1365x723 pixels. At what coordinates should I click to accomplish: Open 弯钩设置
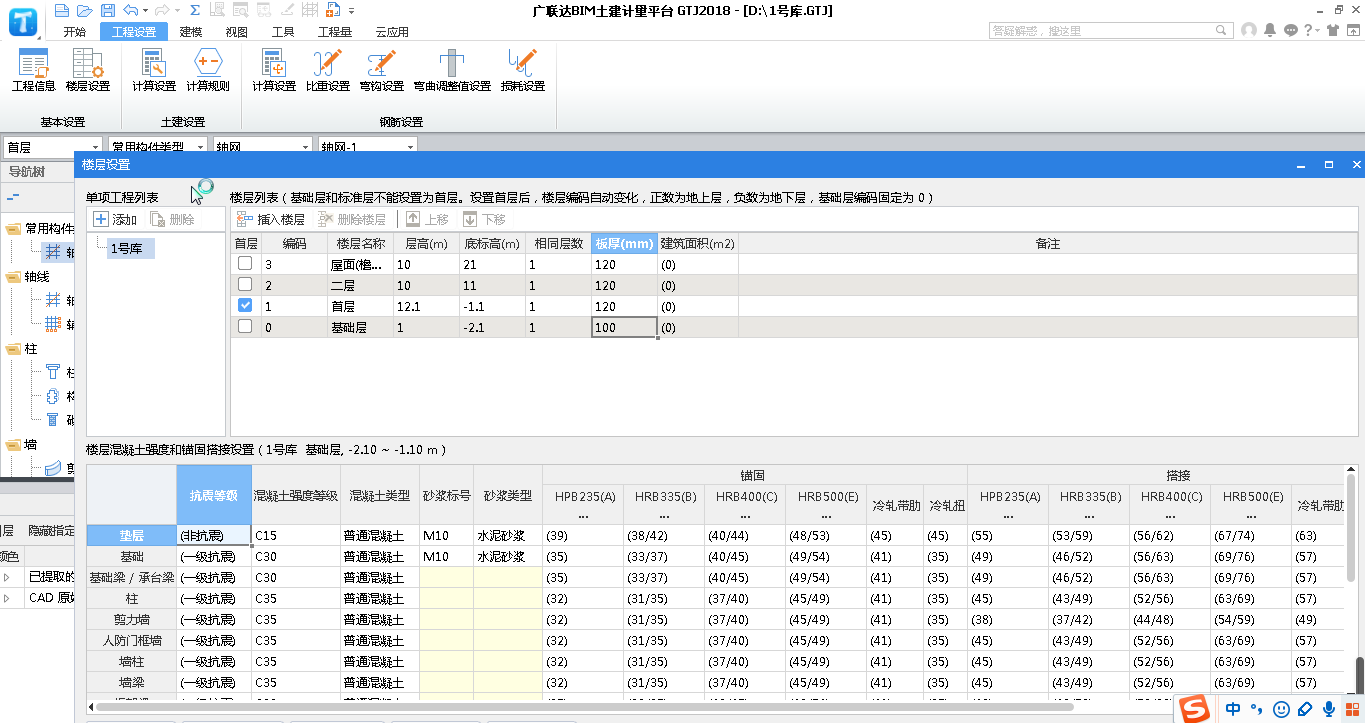(x=382, y=71)
